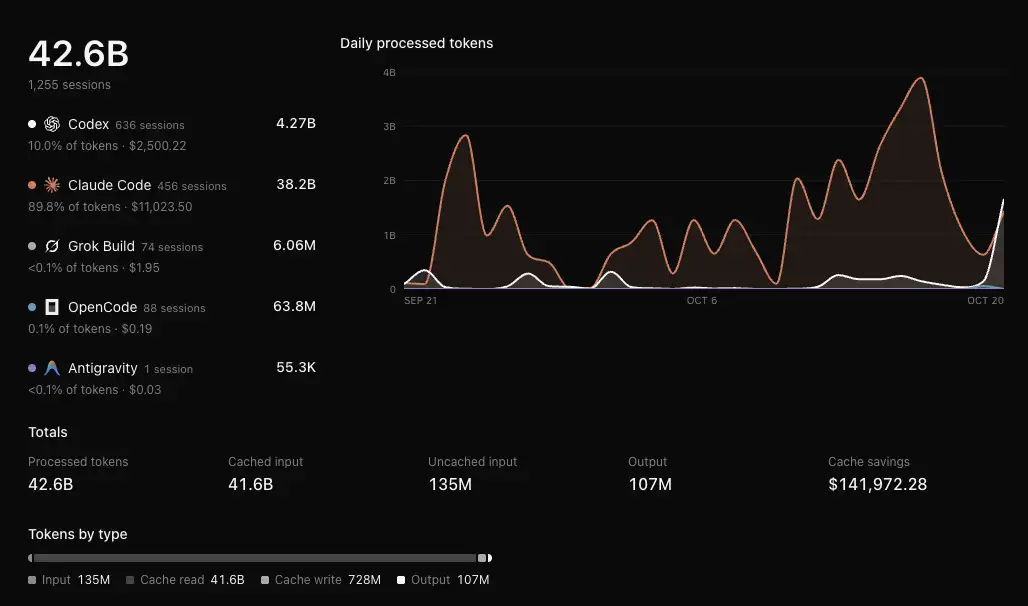1028x606 pixels.
Task: Click the Claude Code 38.2B token value
Action: tap(296, 184)
